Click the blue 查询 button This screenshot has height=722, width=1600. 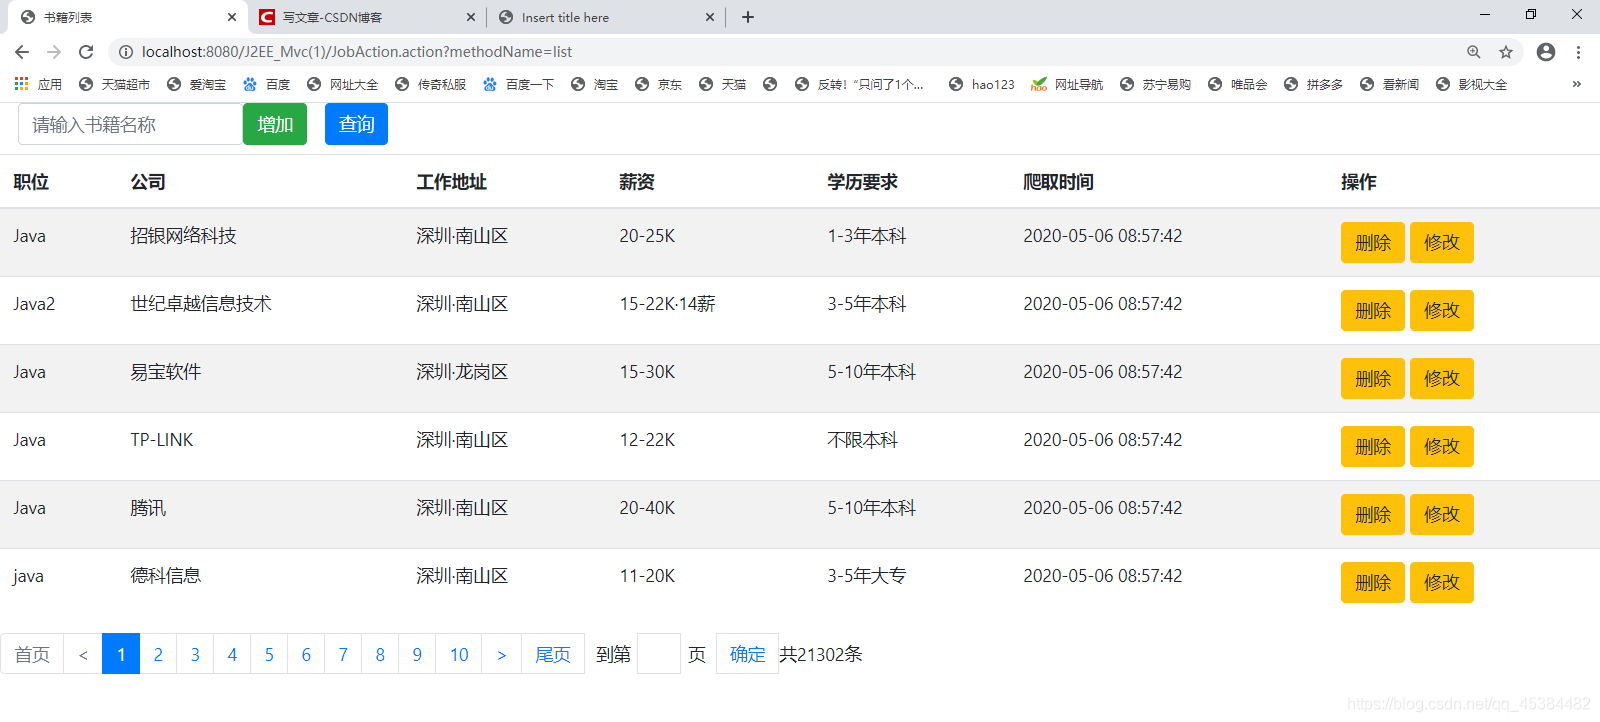356,124
